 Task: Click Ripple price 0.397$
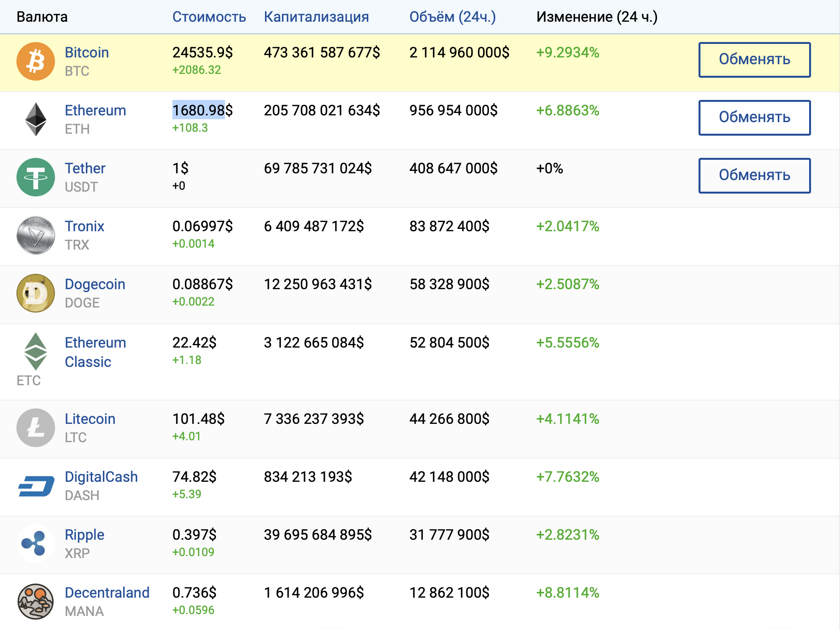tap(194, 535)
